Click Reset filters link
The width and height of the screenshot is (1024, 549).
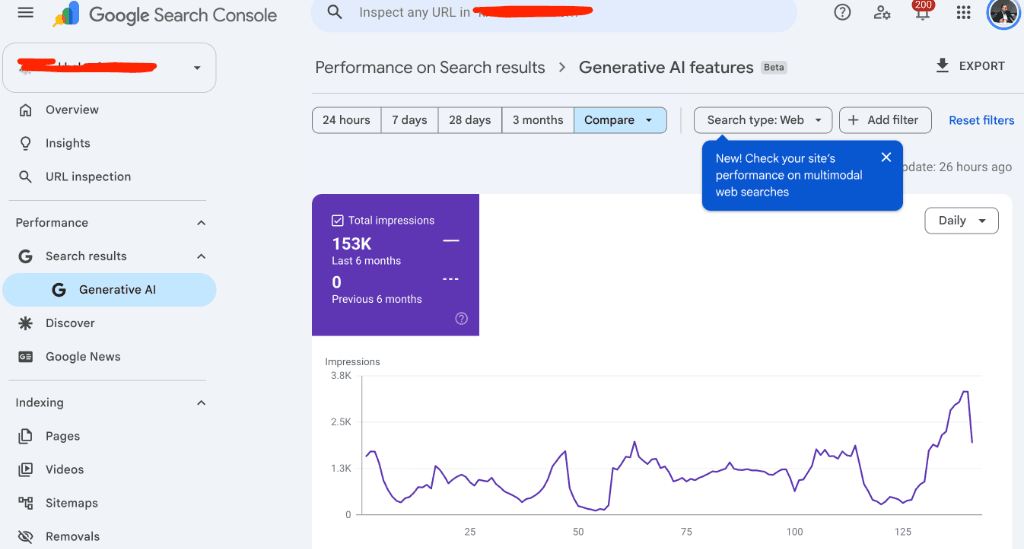click(981, 120)
